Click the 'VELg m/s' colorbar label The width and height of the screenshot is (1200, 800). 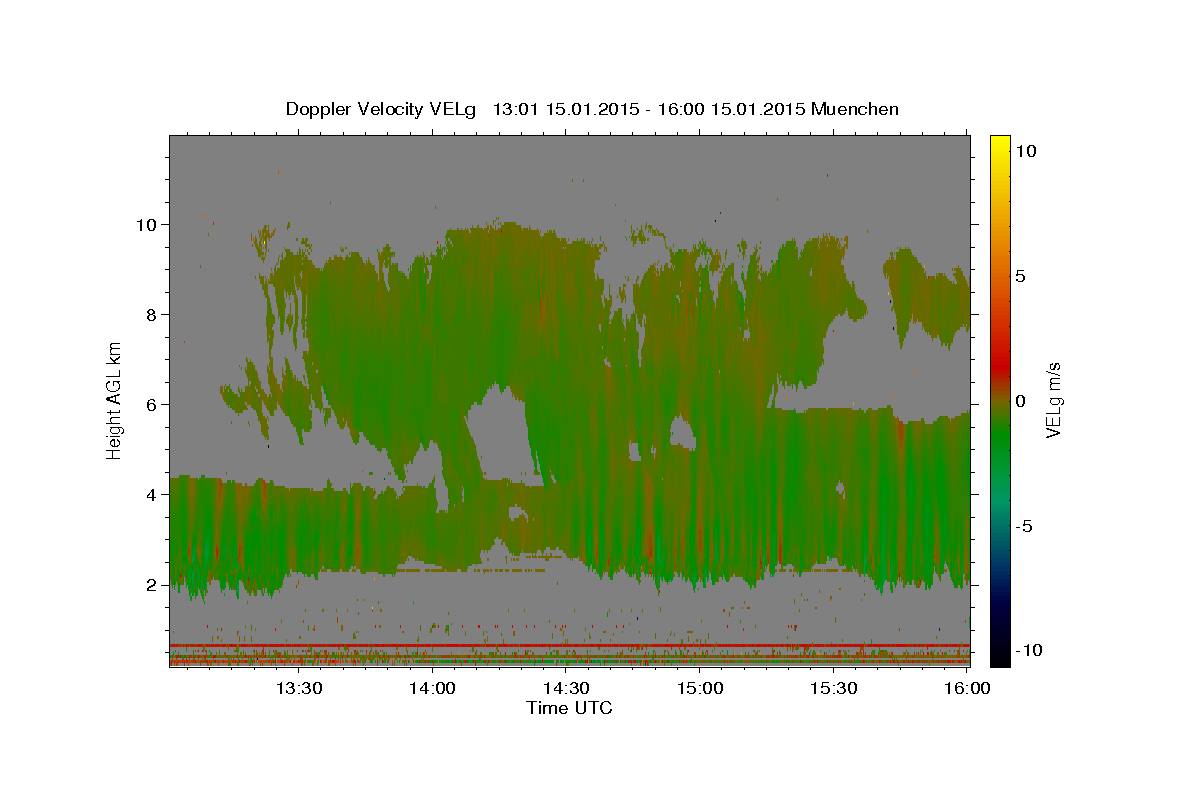1053,400
